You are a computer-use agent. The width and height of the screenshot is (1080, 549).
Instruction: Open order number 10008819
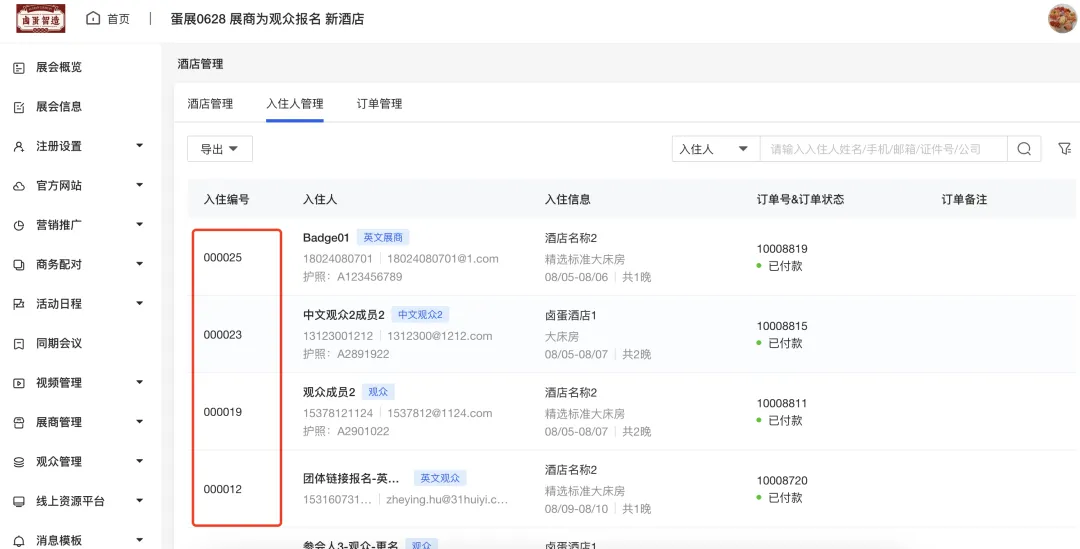coord(781,249)
